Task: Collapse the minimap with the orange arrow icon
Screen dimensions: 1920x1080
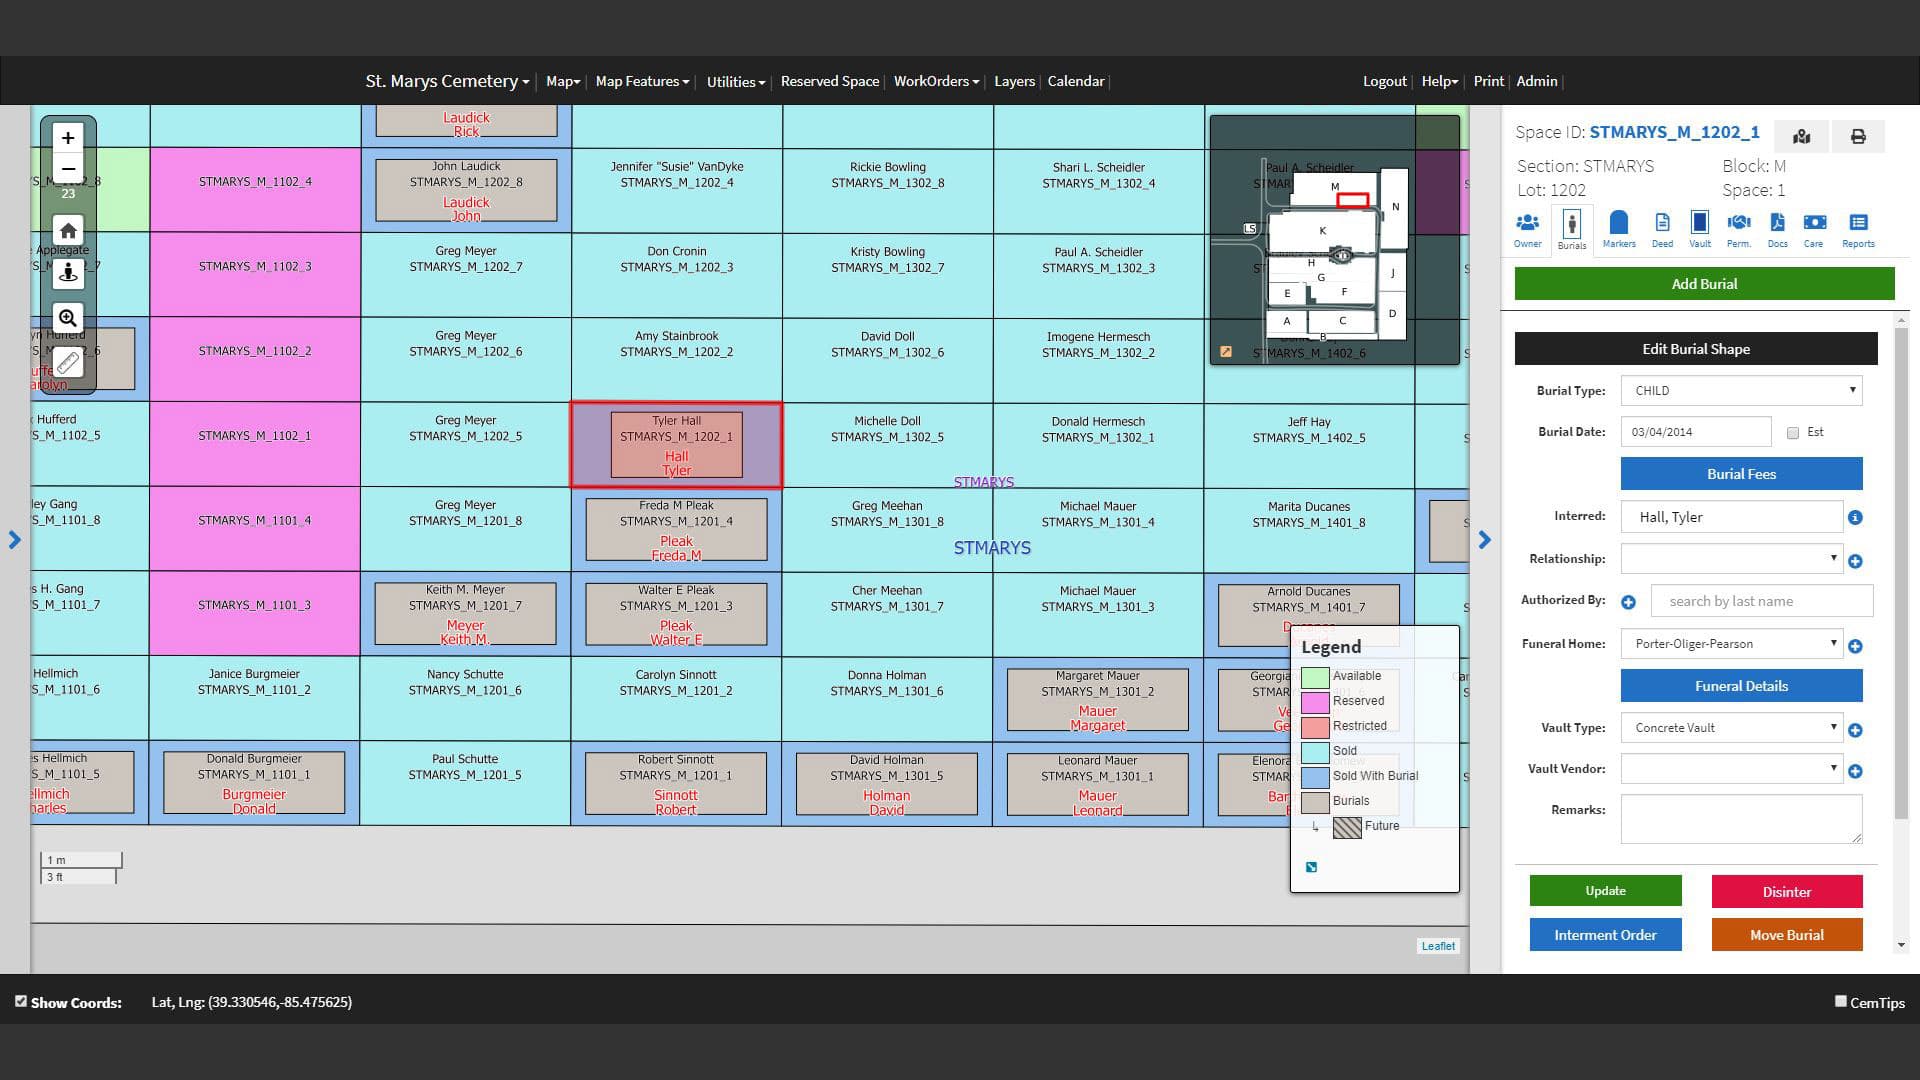Action: click(x=1226, y=351)
